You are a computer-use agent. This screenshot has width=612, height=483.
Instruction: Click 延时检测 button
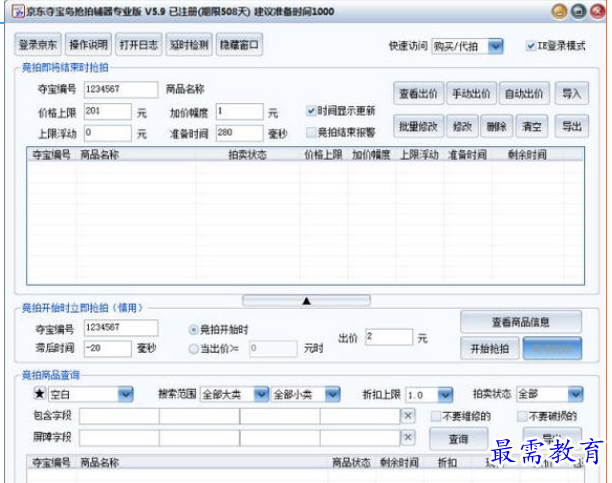point(189,45)
